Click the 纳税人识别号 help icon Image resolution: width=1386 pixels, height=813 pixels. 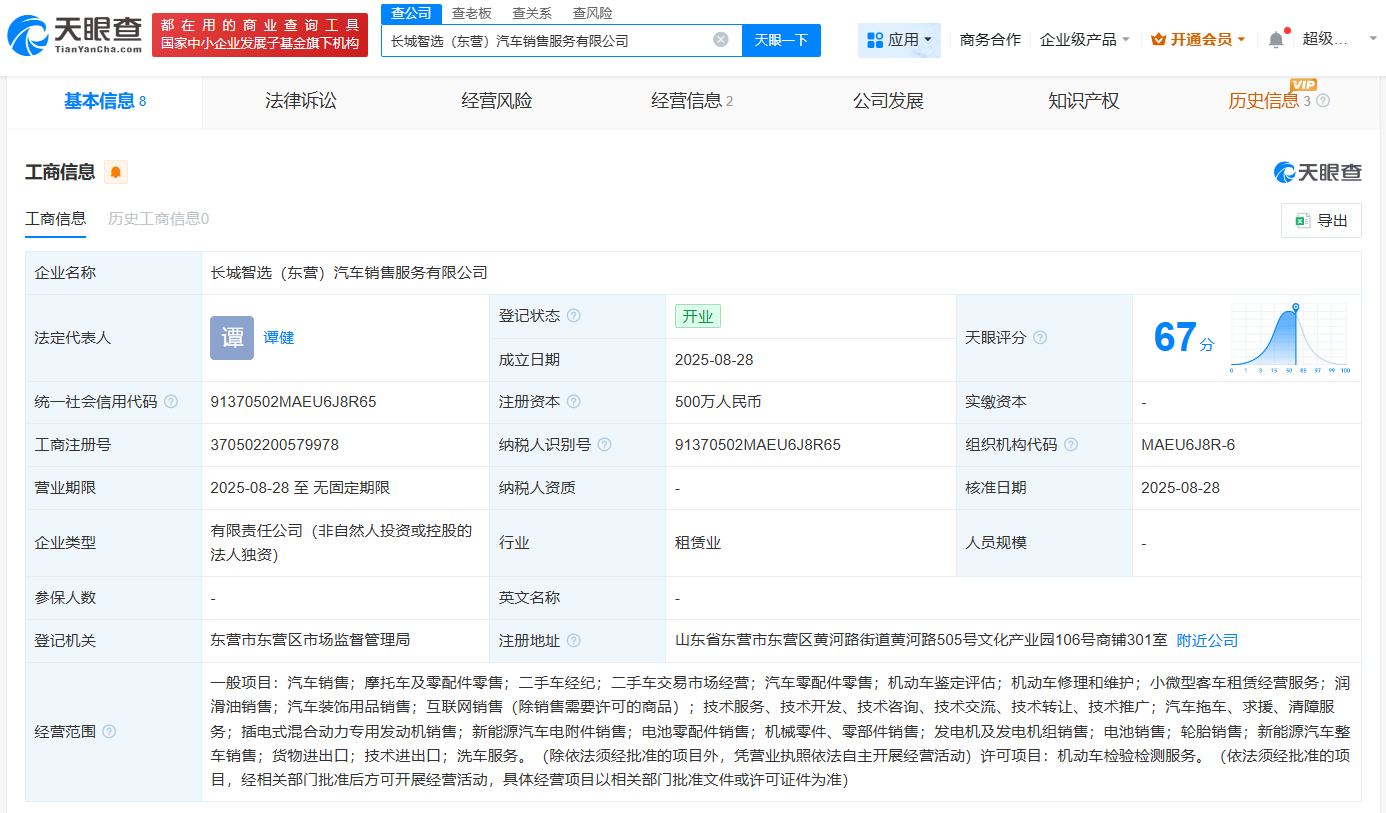(604, 444)
